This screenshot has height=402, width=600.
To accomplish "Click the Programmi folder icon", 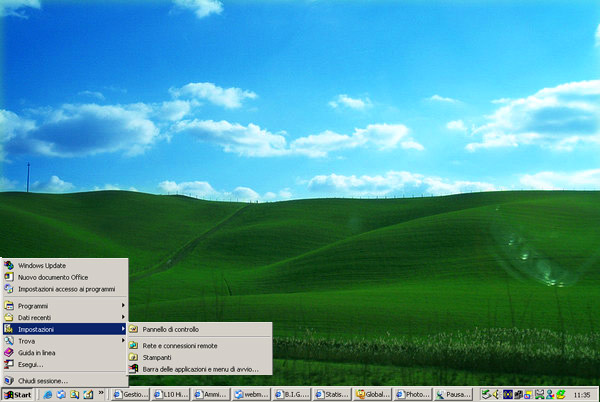I will (9, 306).
